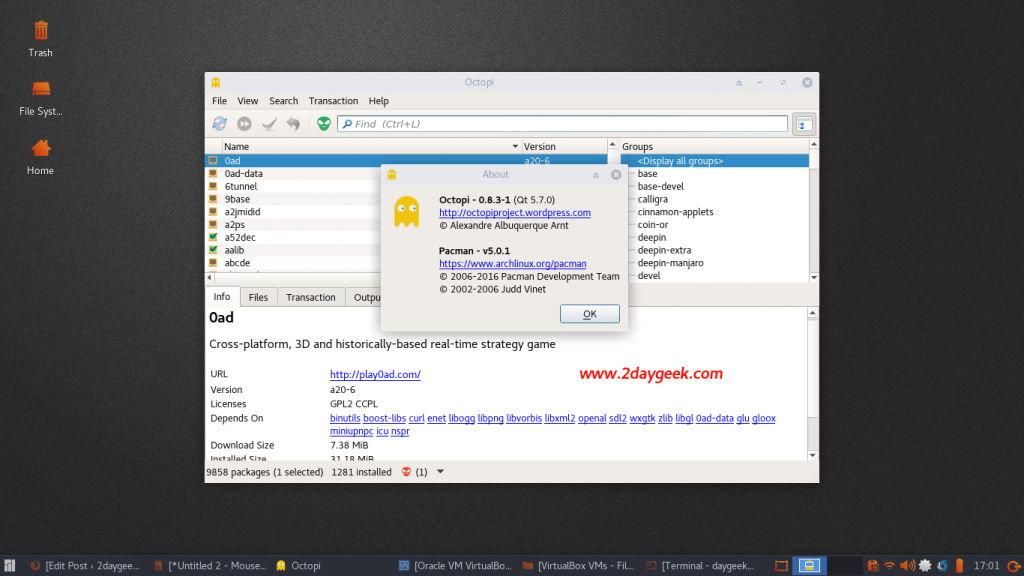
Task: Open the outdated packages dropdown in status bar
Action: [440, 471]
